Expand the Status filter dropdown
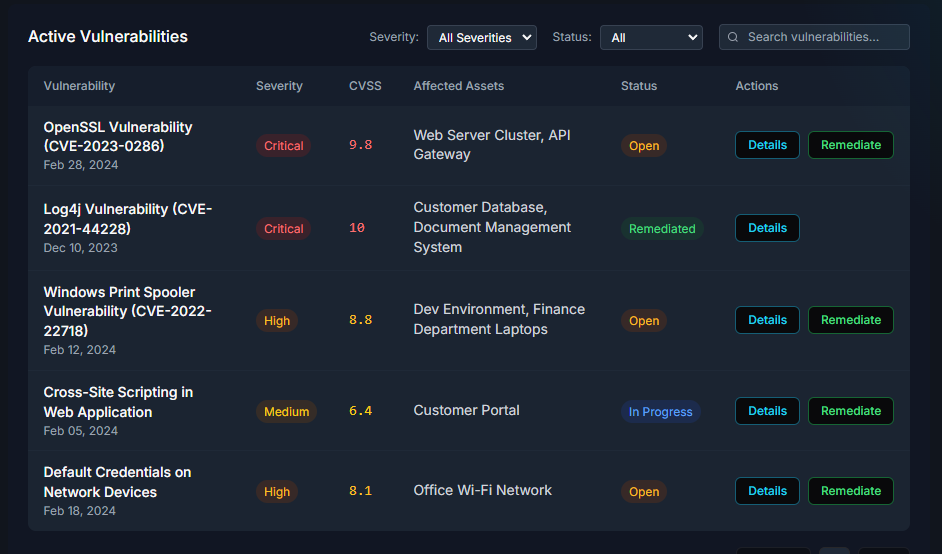Screen dimensions: 942x554 (651, 37)
